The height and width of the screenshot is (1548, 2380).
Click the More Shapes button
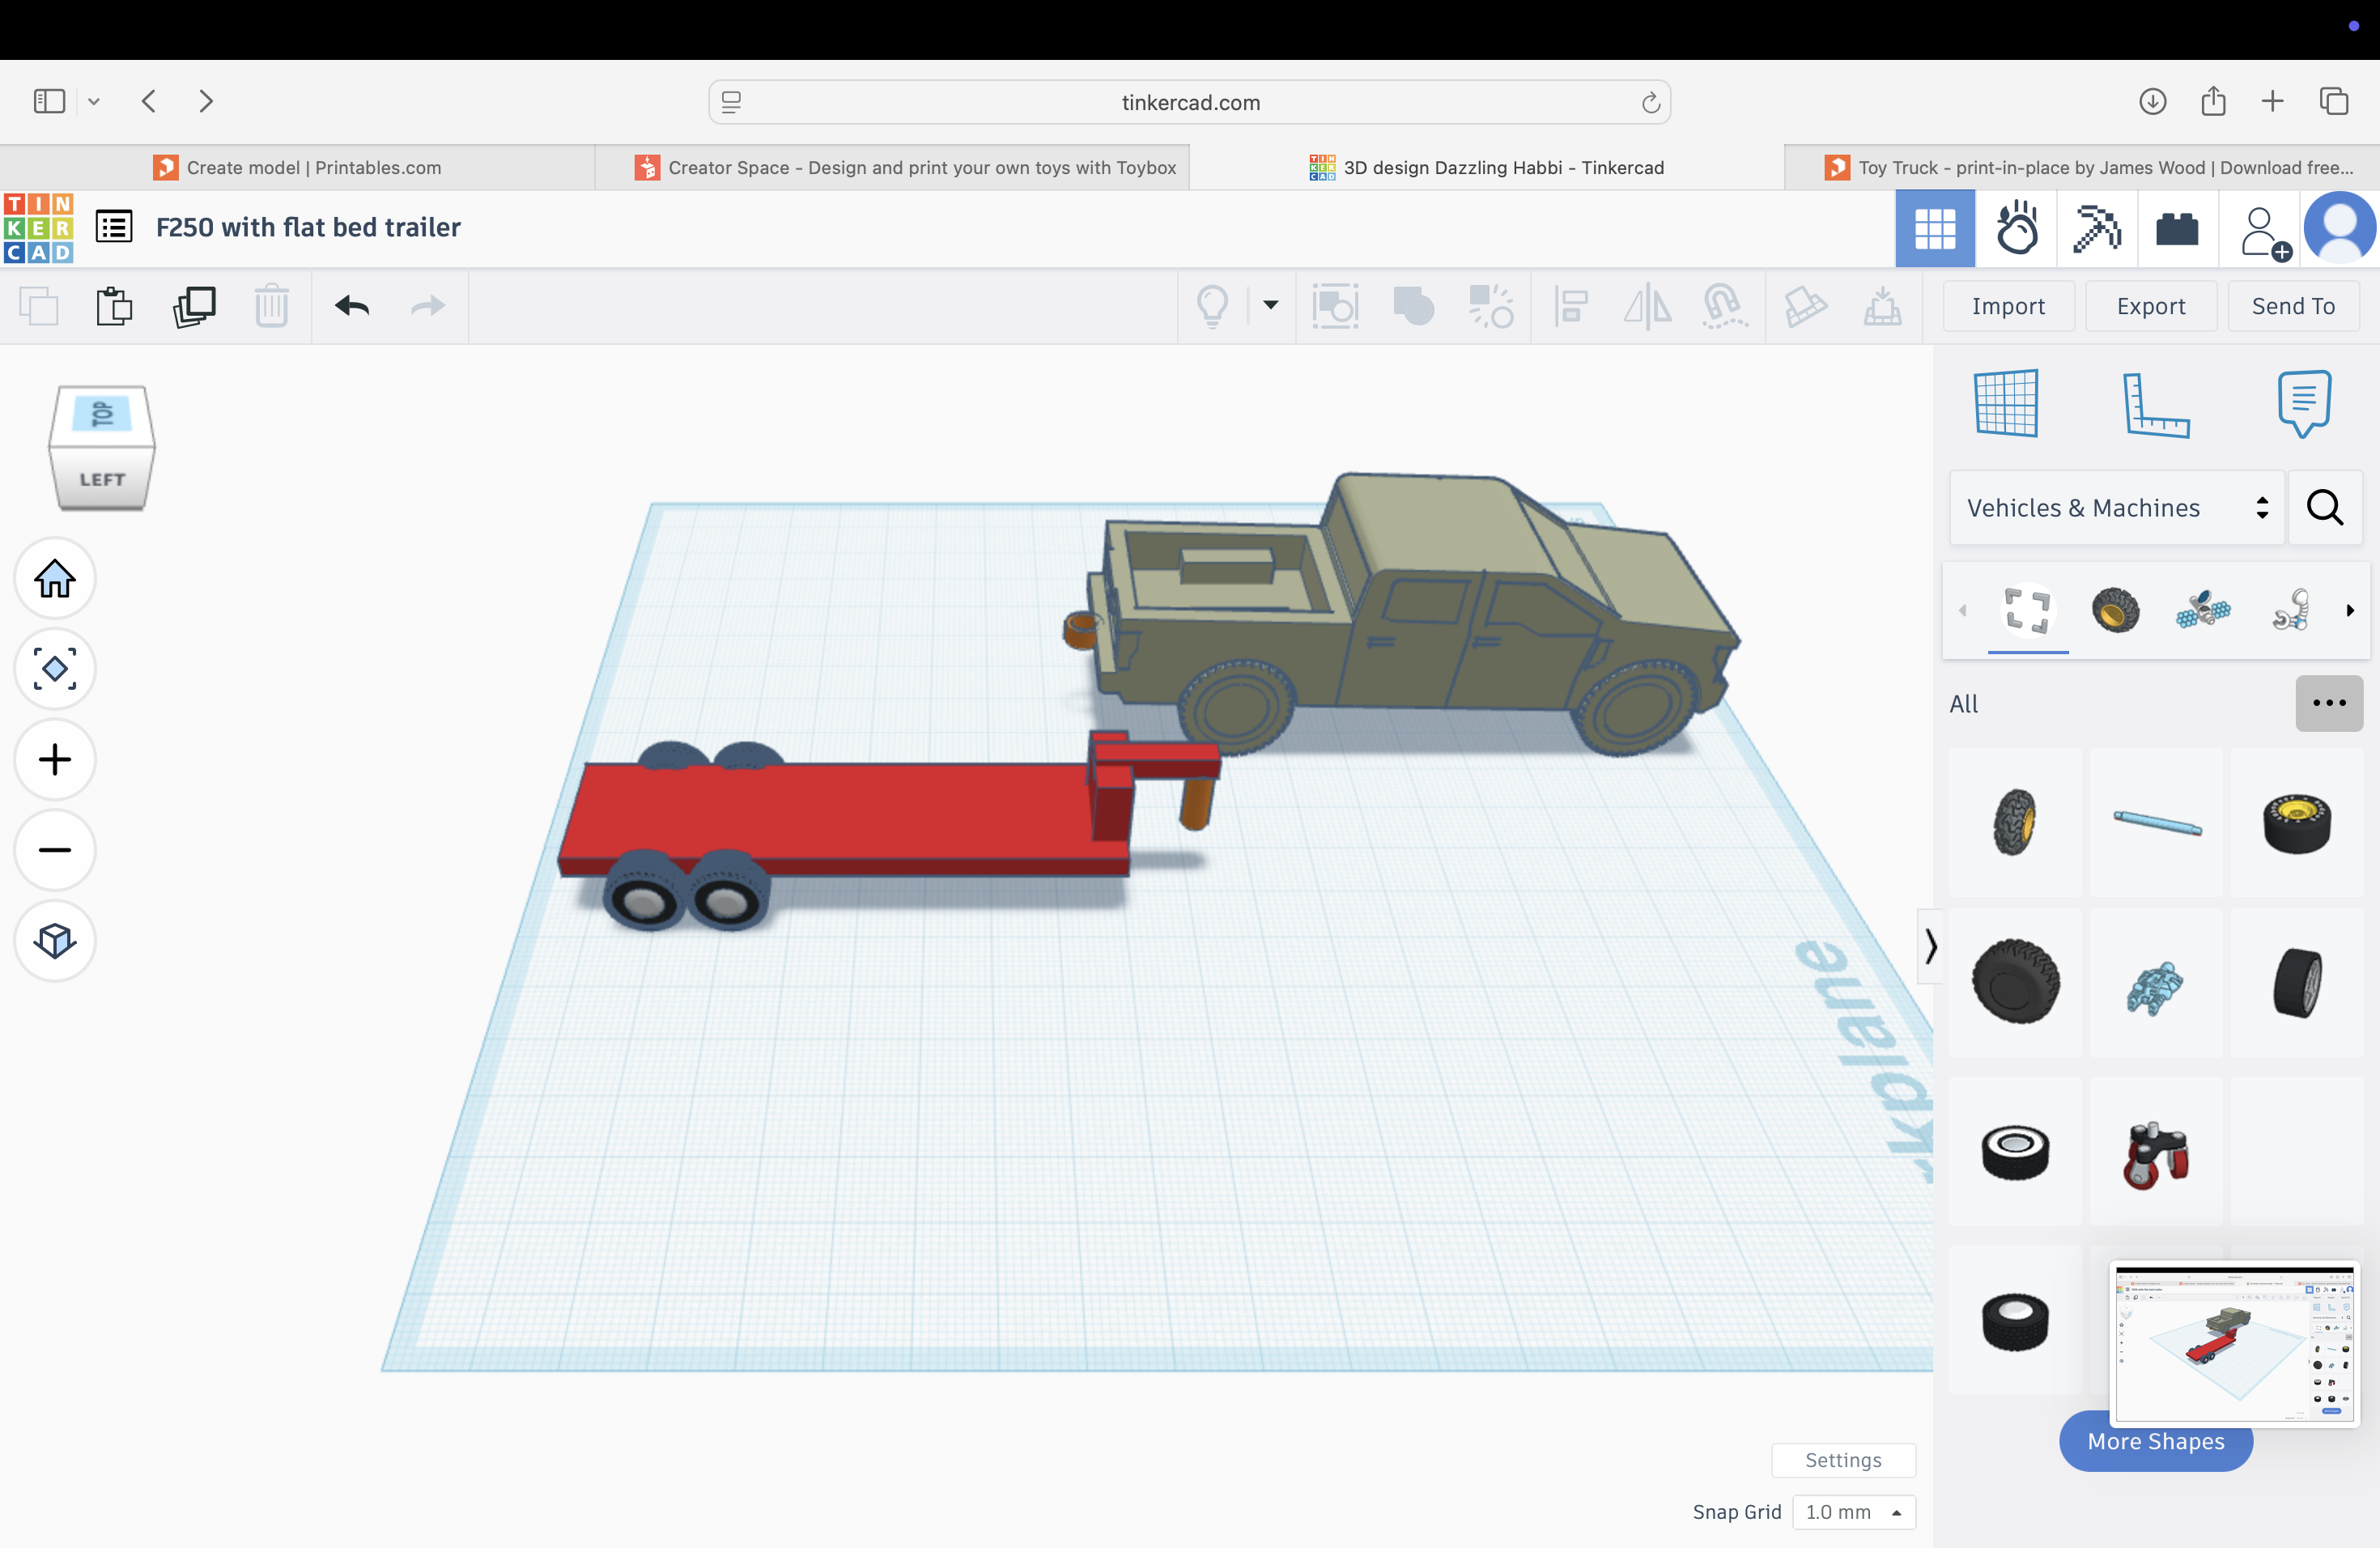click(2156, 1441)
